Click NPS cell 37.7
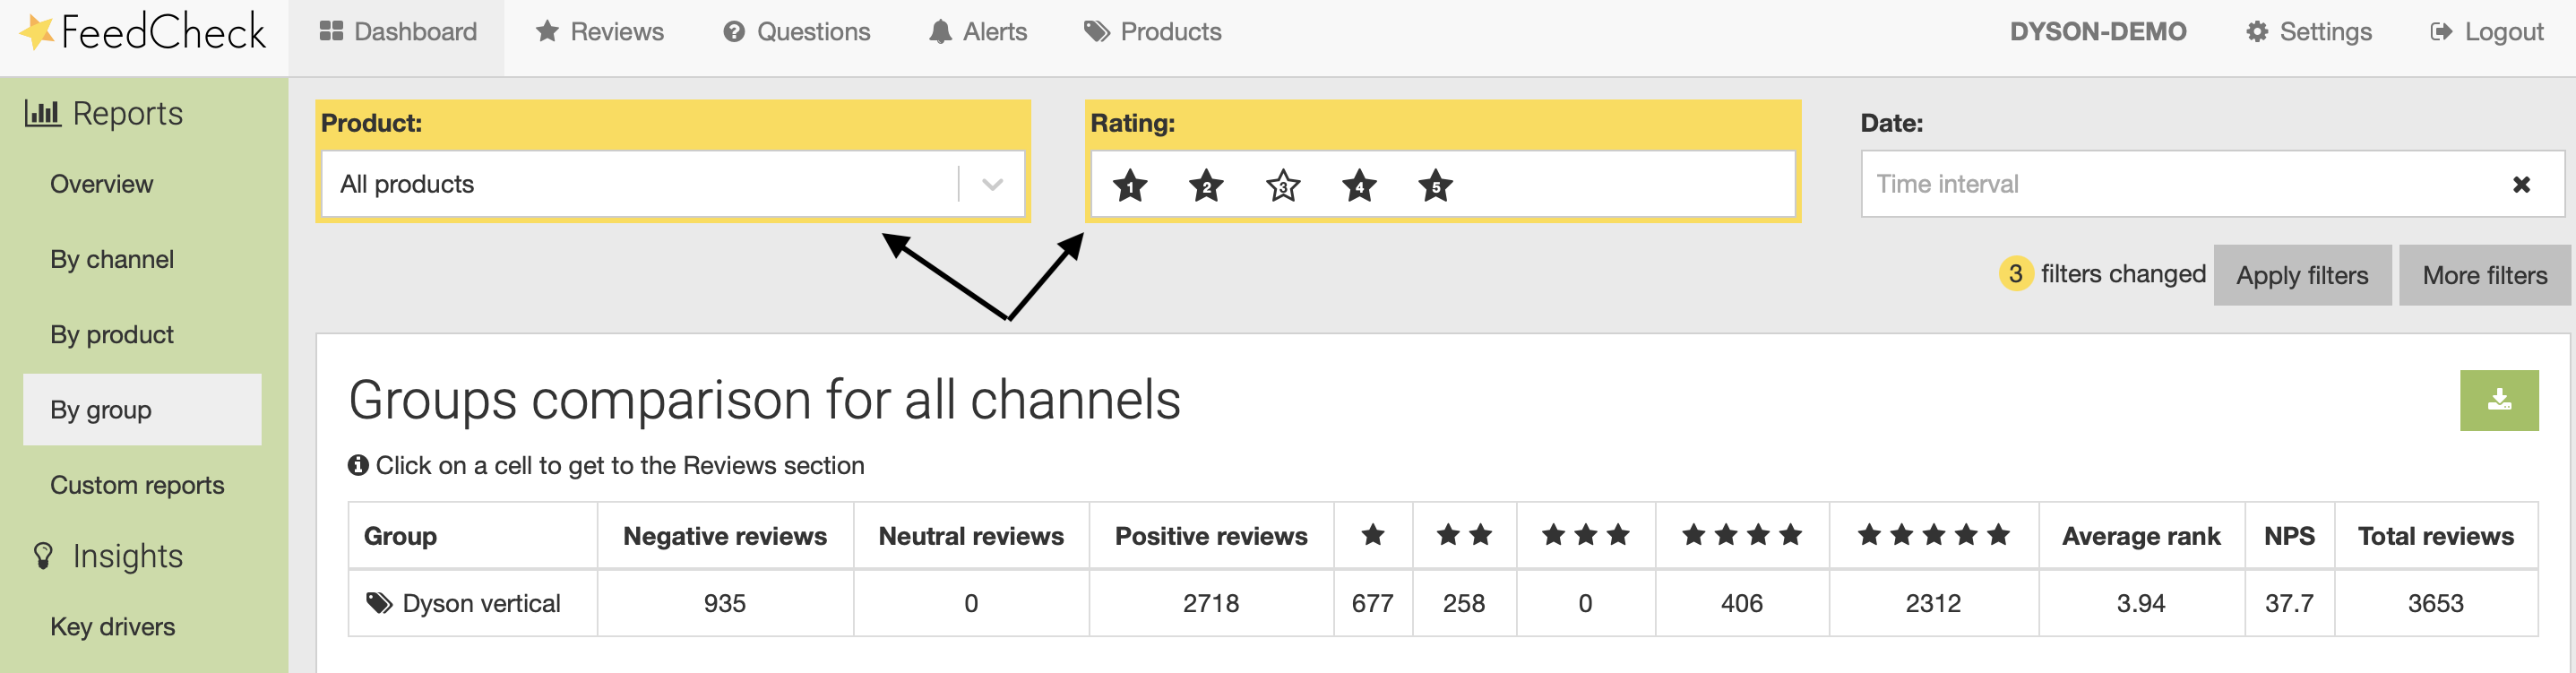 click(2289, 603)
